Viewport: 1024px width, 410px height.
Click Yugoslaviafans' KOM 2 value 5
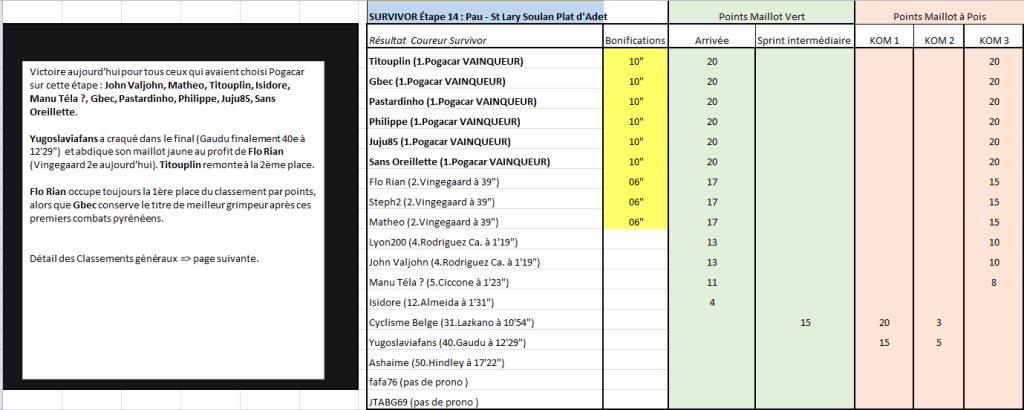click(937, 342)
